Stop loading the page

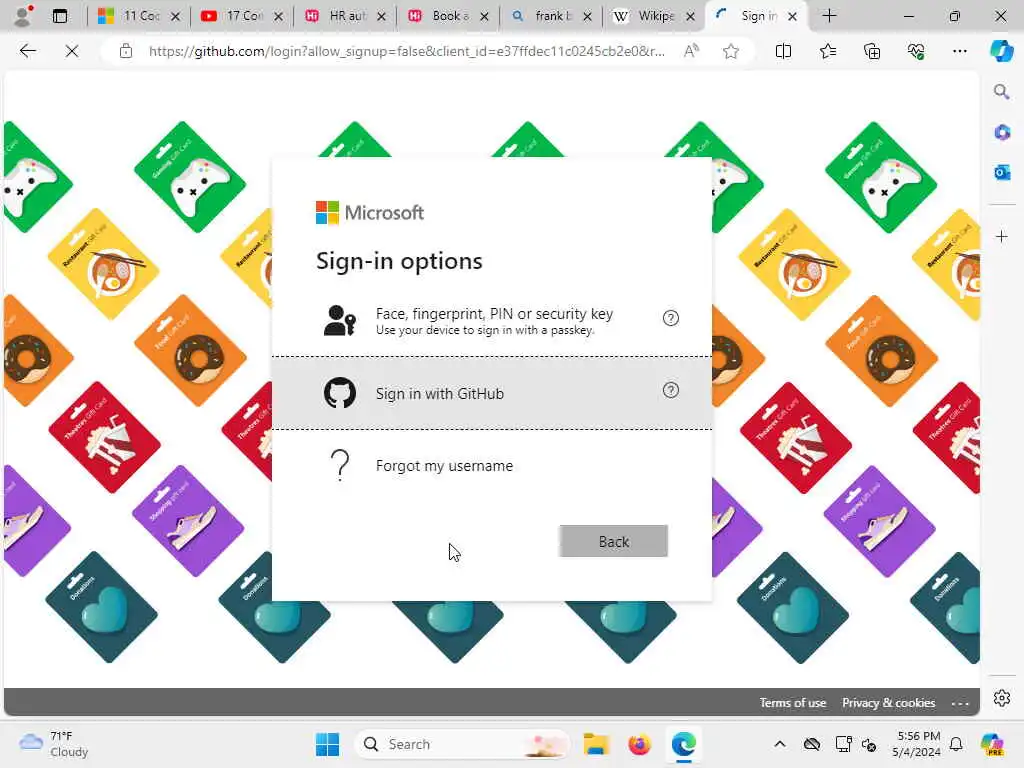tap(72, 51)
